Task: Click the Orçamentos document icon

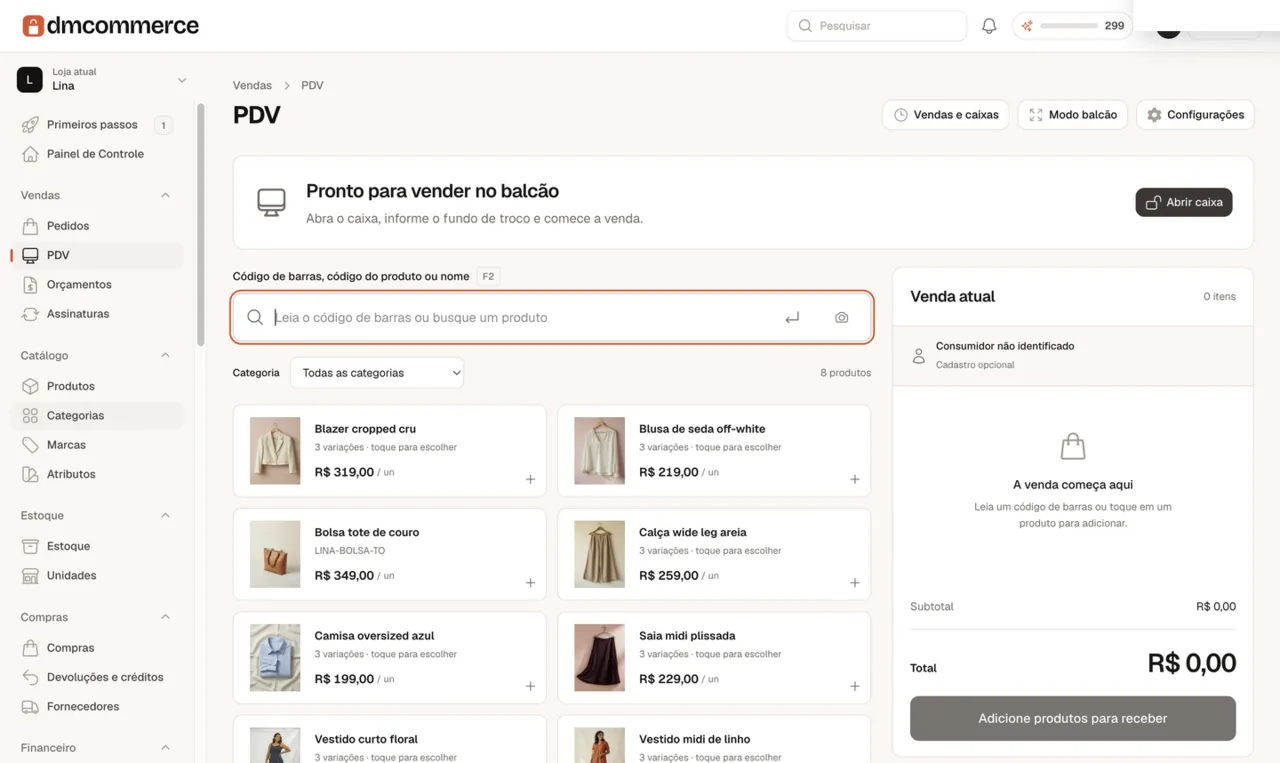Action: coord(30,285)
